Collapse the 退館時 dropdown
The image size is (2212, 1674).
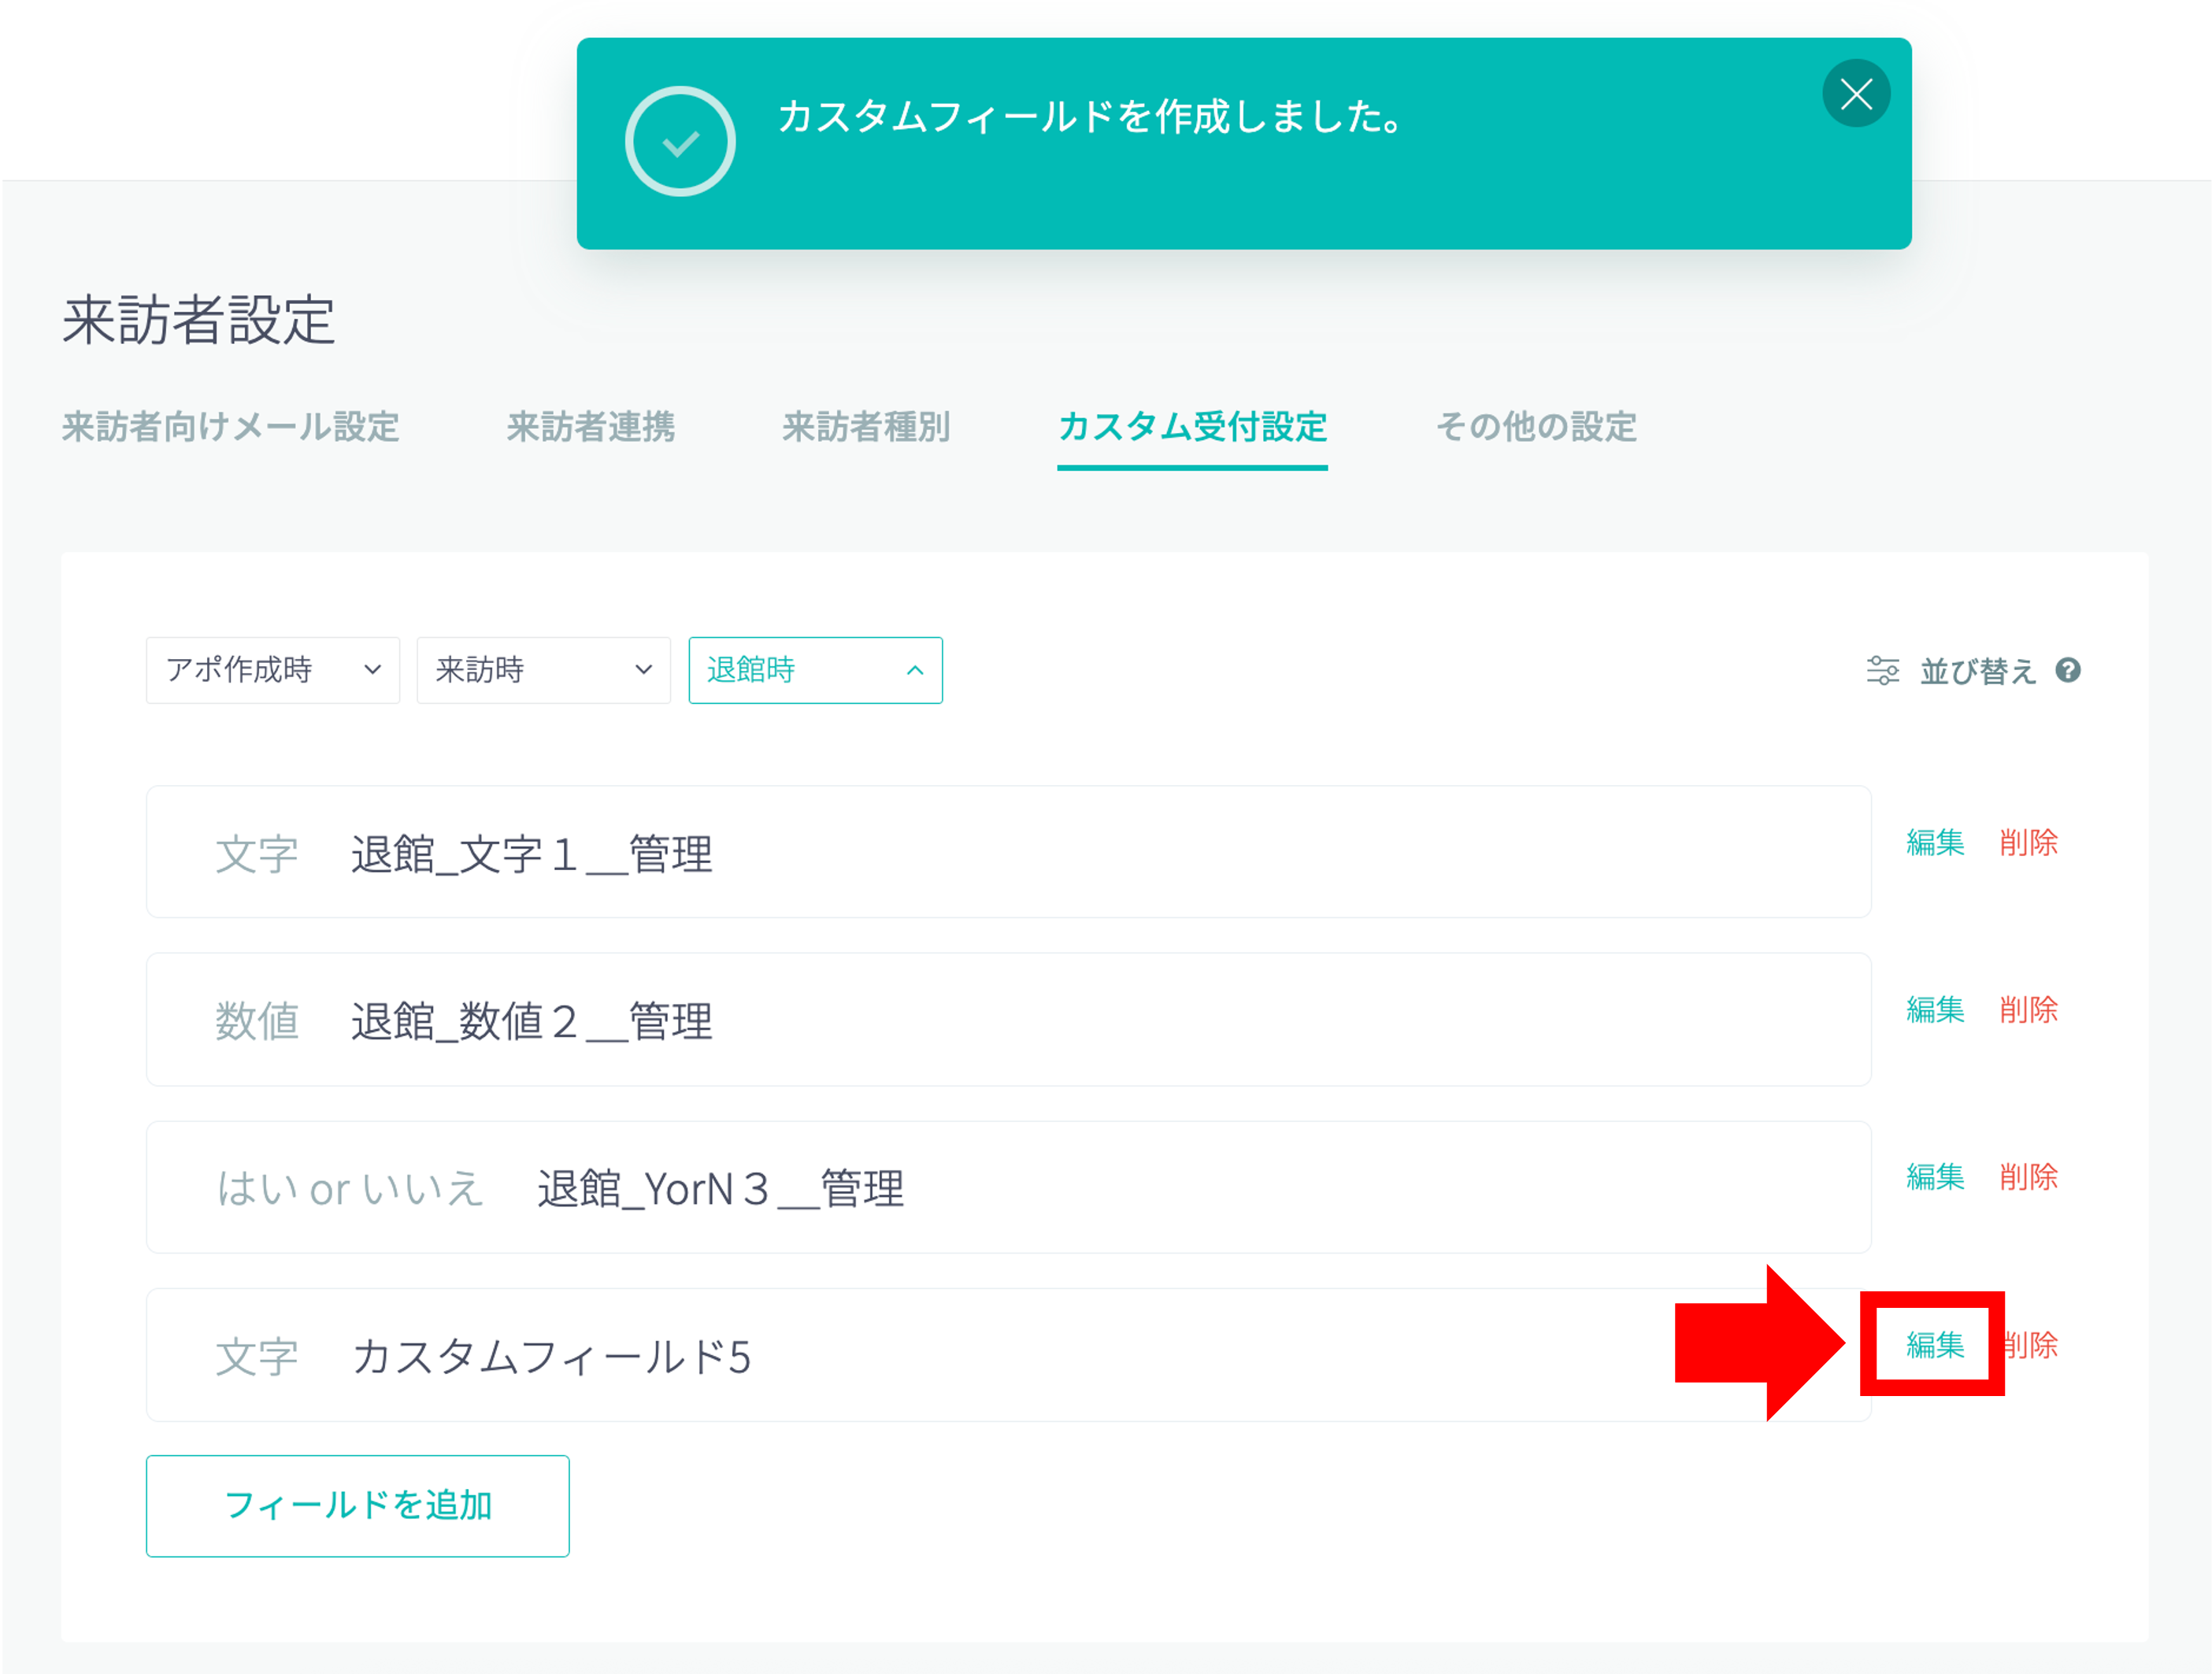815,670
